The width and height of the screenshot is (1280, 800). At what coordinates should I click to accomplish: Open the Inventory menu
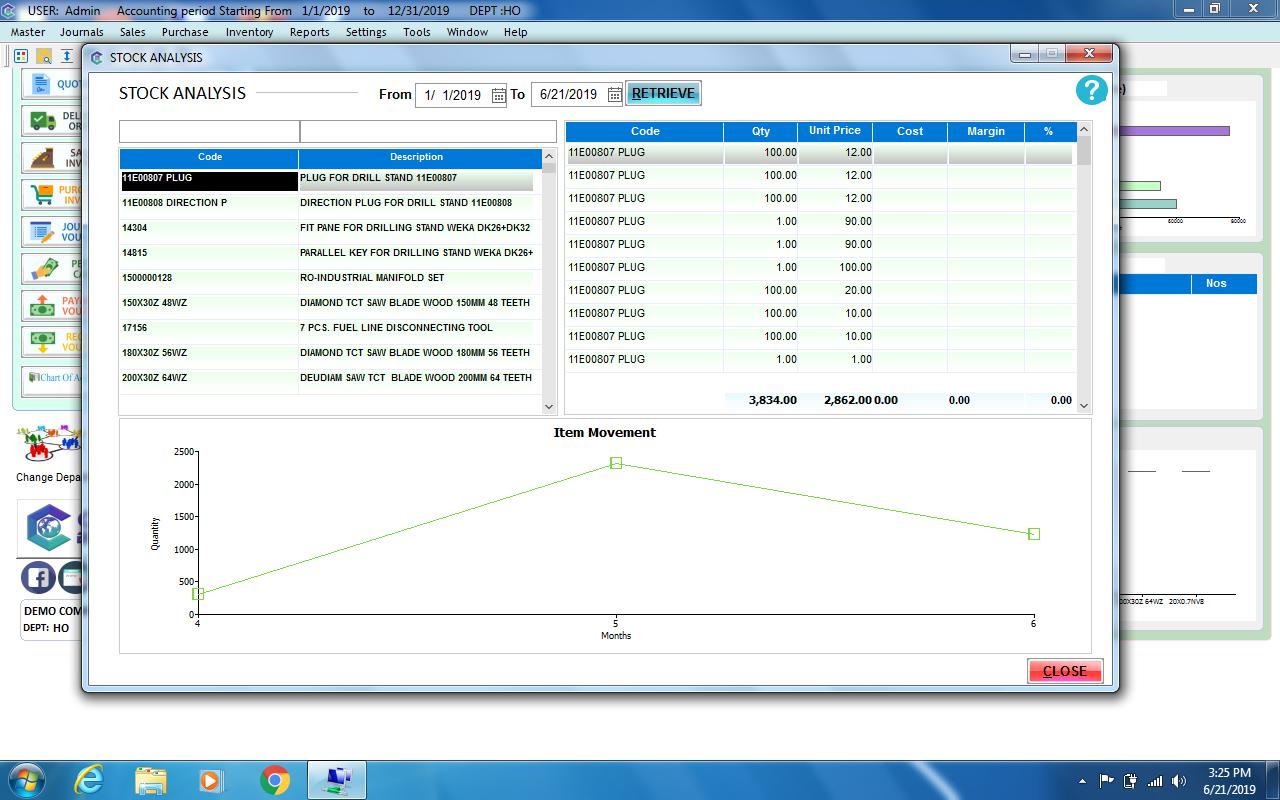[249, 32]
